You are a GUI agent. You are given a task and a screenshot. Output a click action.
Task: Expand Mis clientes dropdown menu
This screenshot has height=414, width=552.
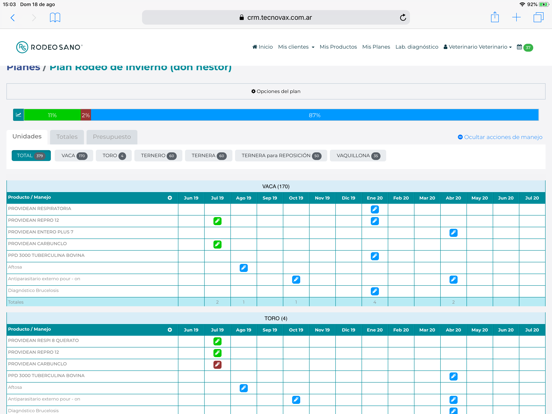pos(296,47)
